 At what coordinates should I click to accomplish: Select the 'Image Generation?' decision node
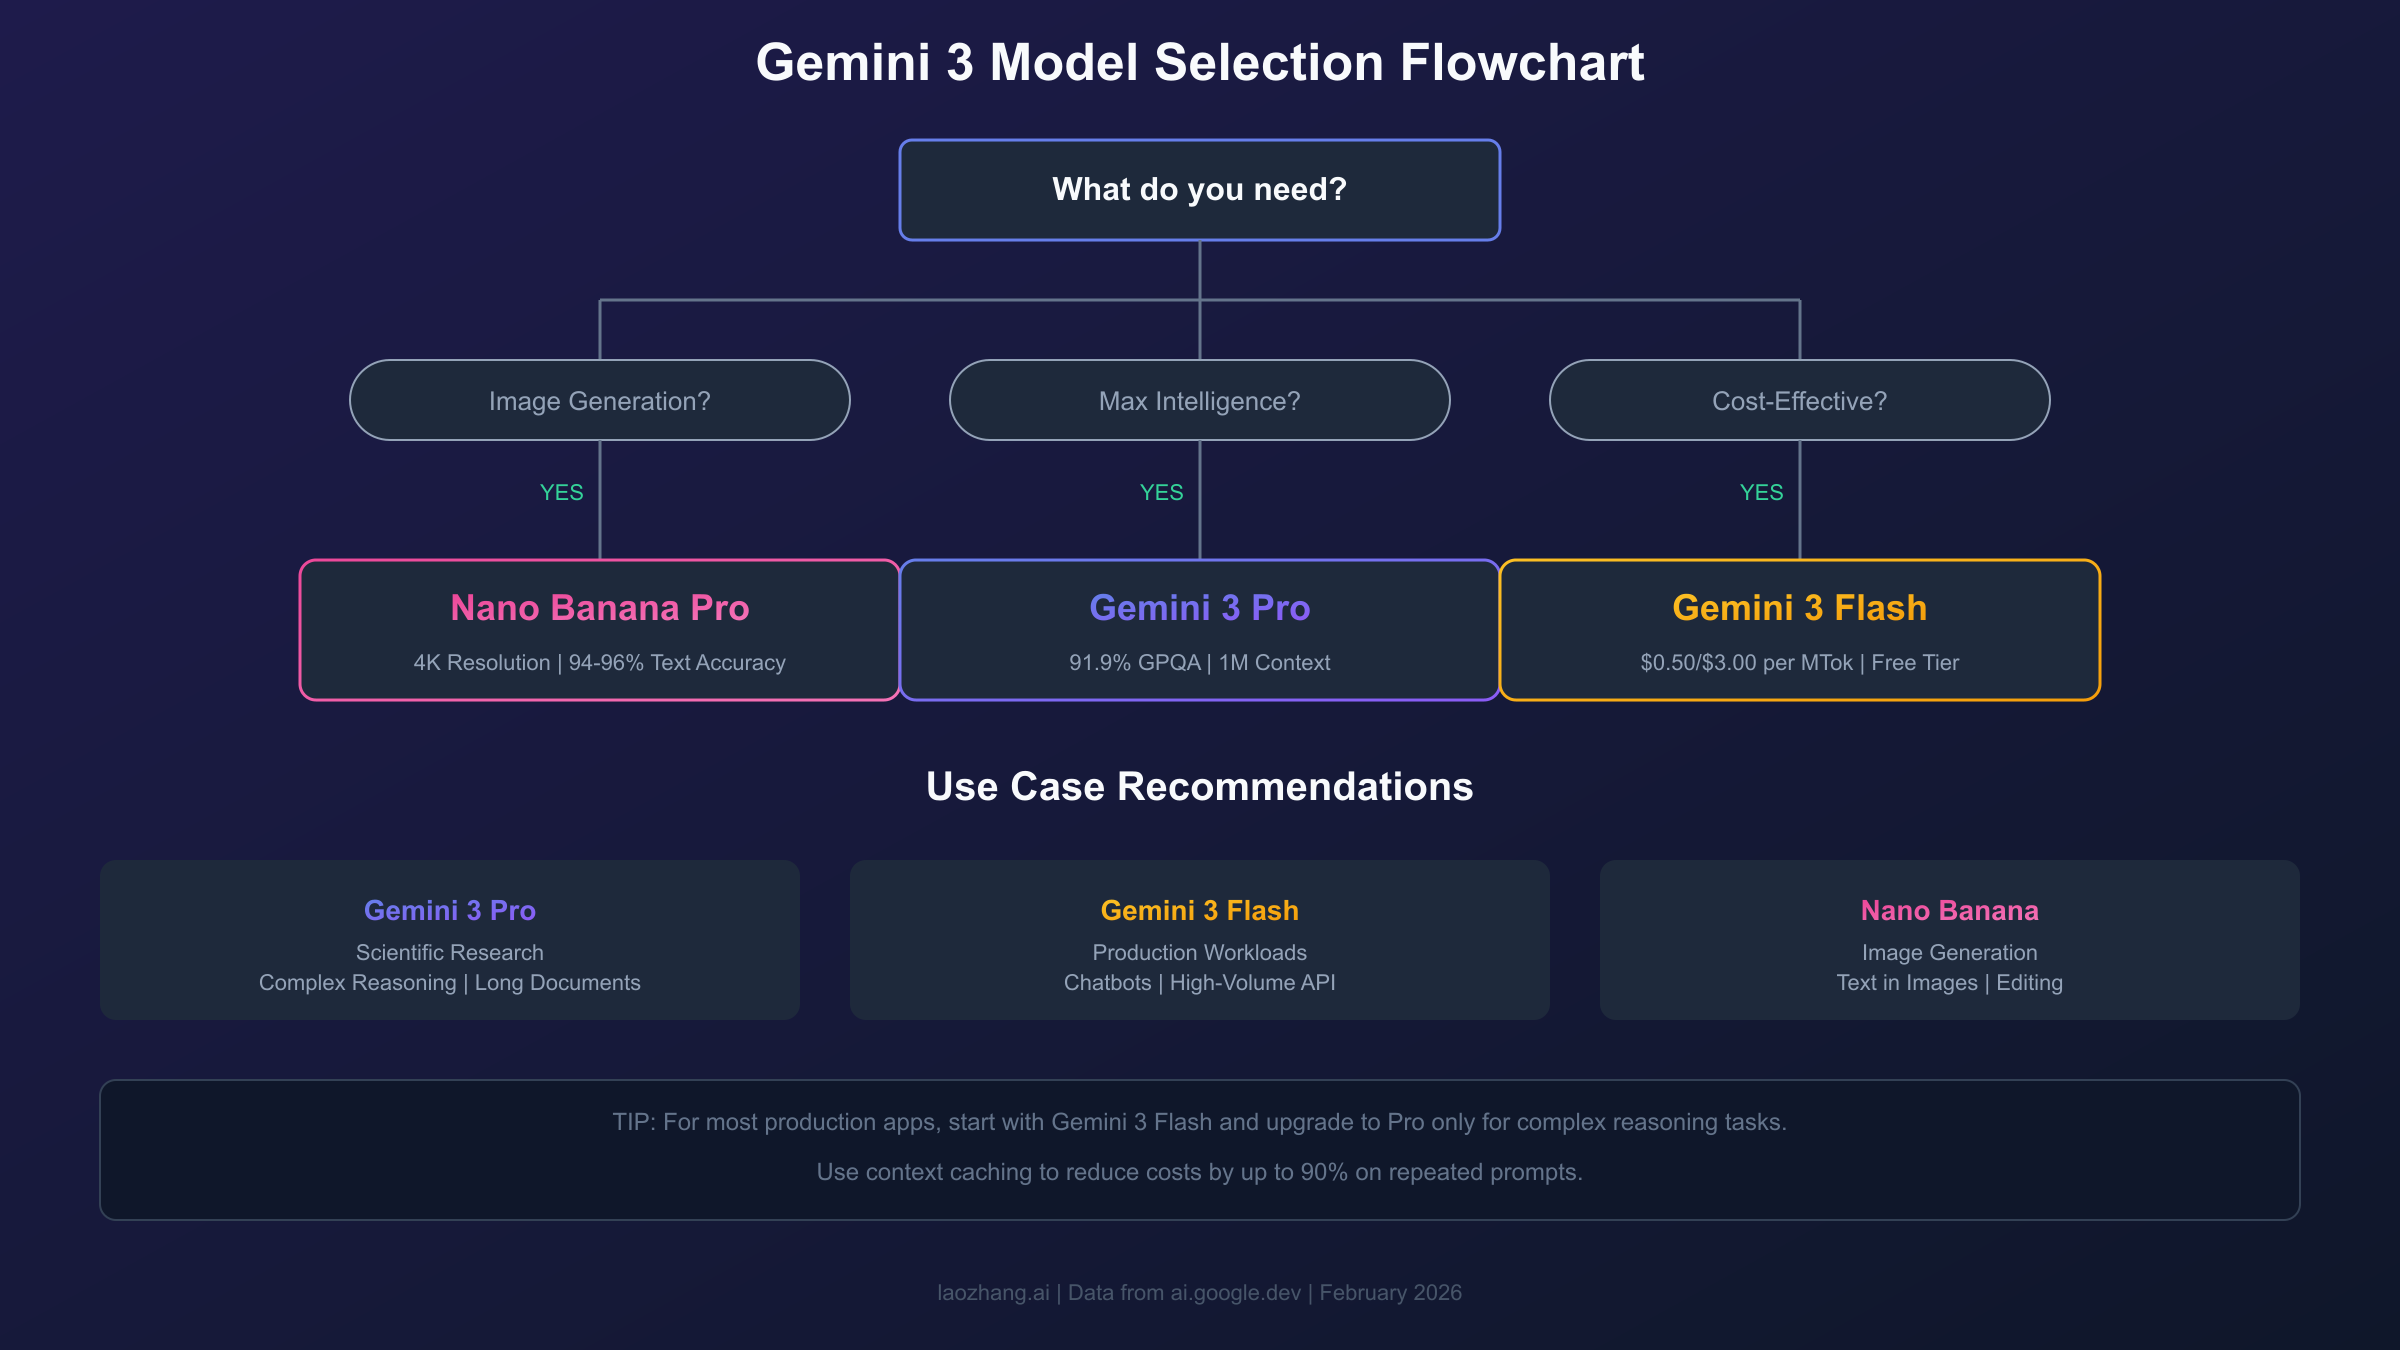coord(599,400)
